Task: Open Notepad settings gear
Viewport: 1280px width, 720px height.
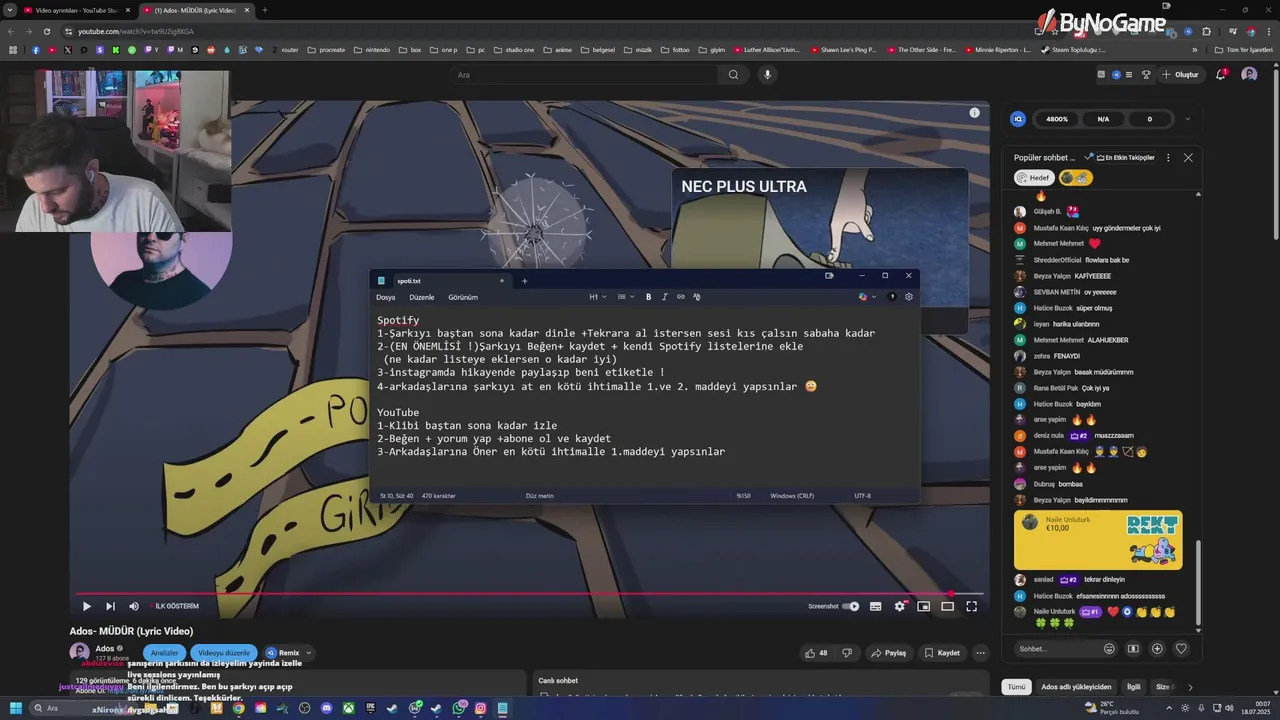Action: (x=909, y=297)
